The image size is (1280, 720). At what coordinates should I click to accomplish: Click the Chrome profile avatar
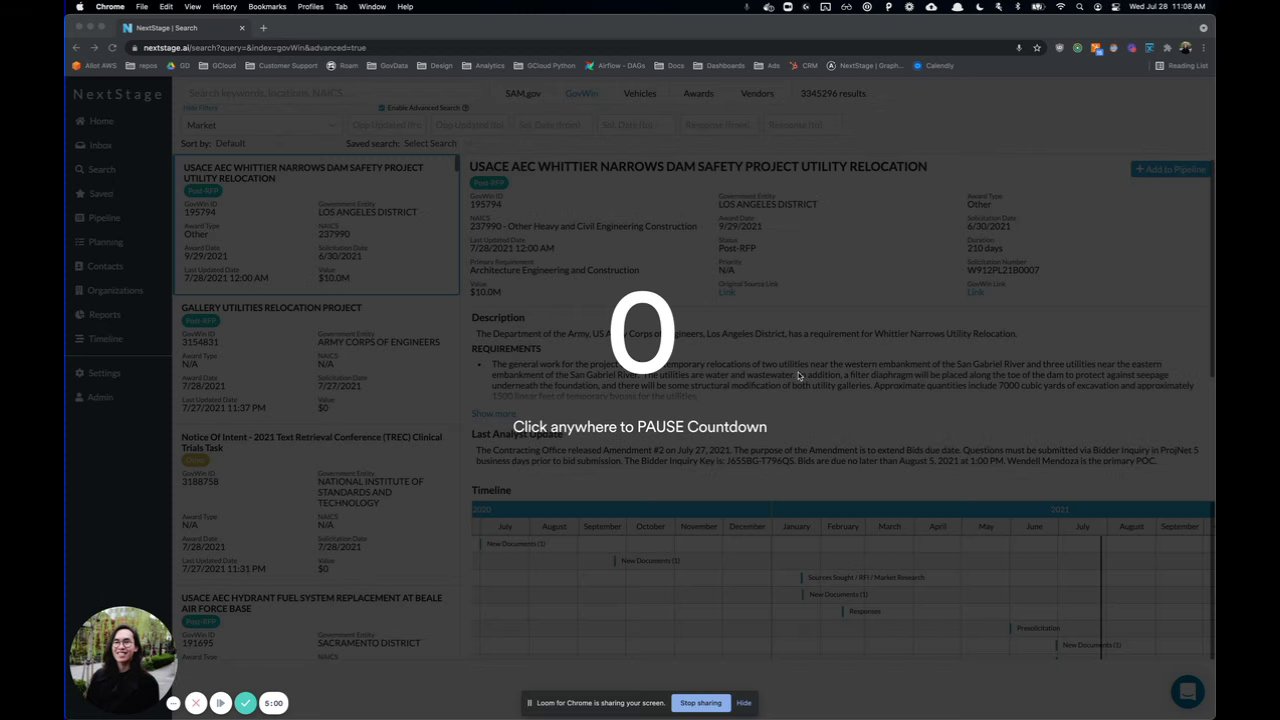[x=1185, y=48]
